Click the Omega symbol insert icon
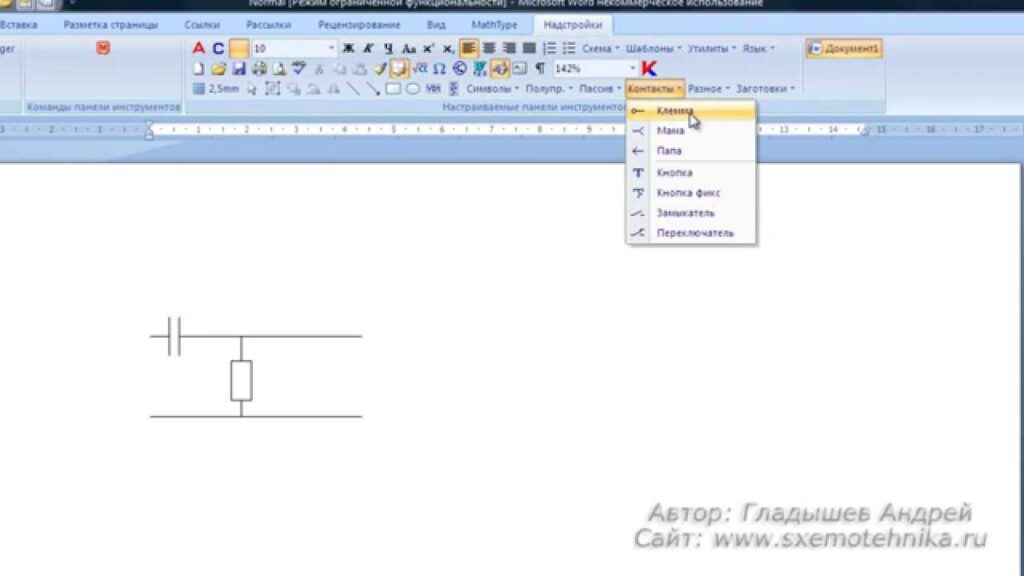The image size is (1024, 576). [439, 69]
